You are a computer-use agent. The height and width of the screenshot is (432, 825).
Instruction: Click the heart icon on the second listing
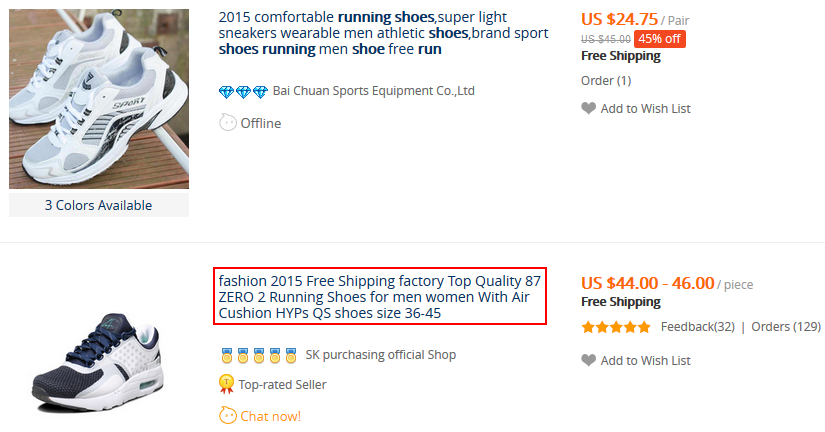click(588, 360)
